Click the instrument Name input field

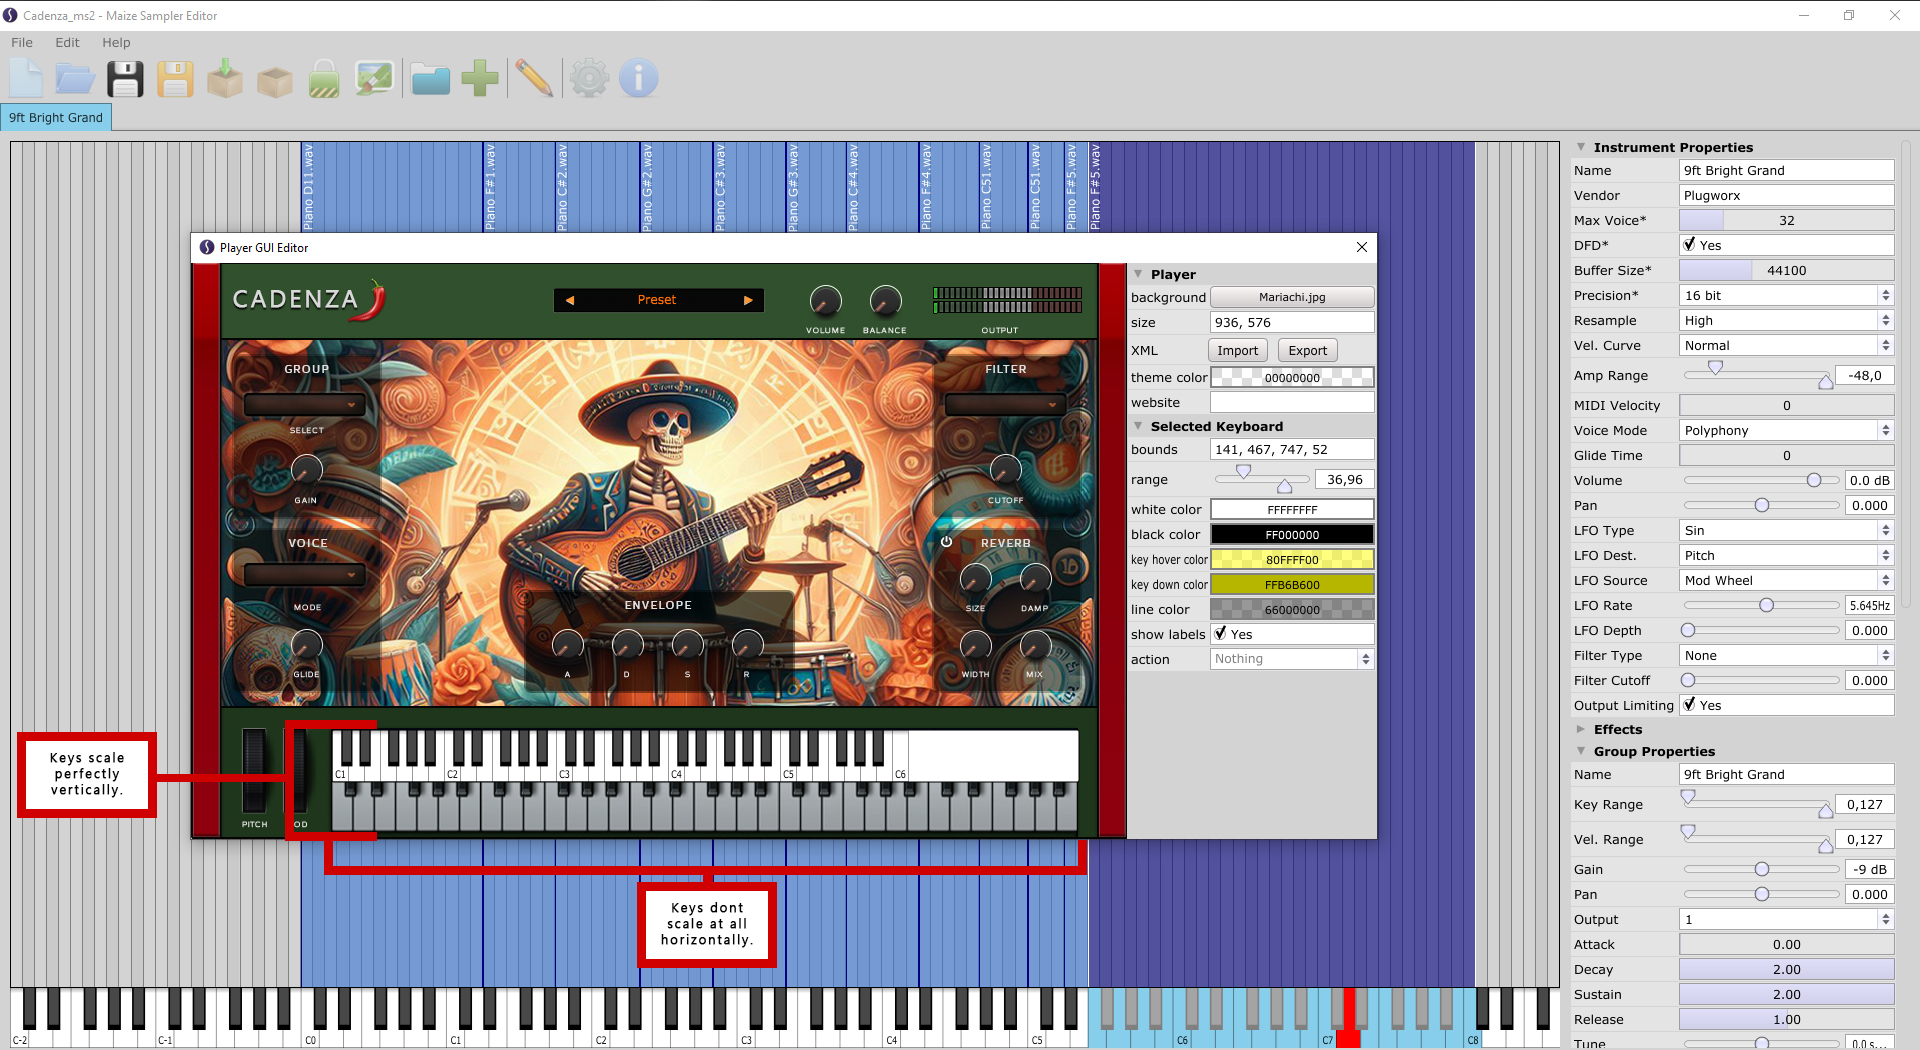click(x=1786, y=170)
